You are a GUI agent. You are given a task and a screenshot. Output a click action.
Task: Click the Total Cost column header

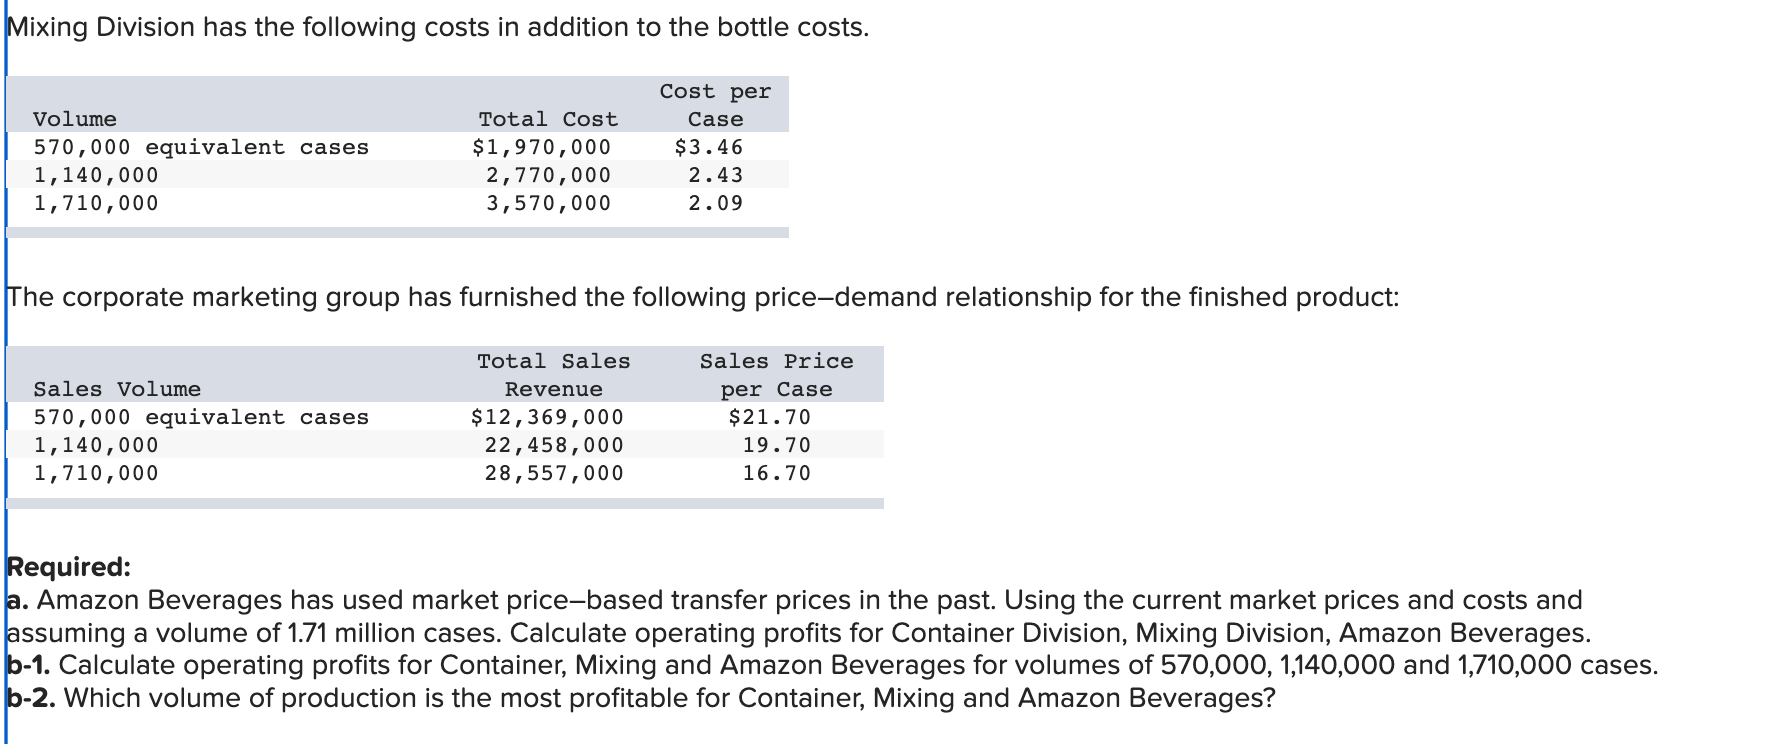point(548,119)
